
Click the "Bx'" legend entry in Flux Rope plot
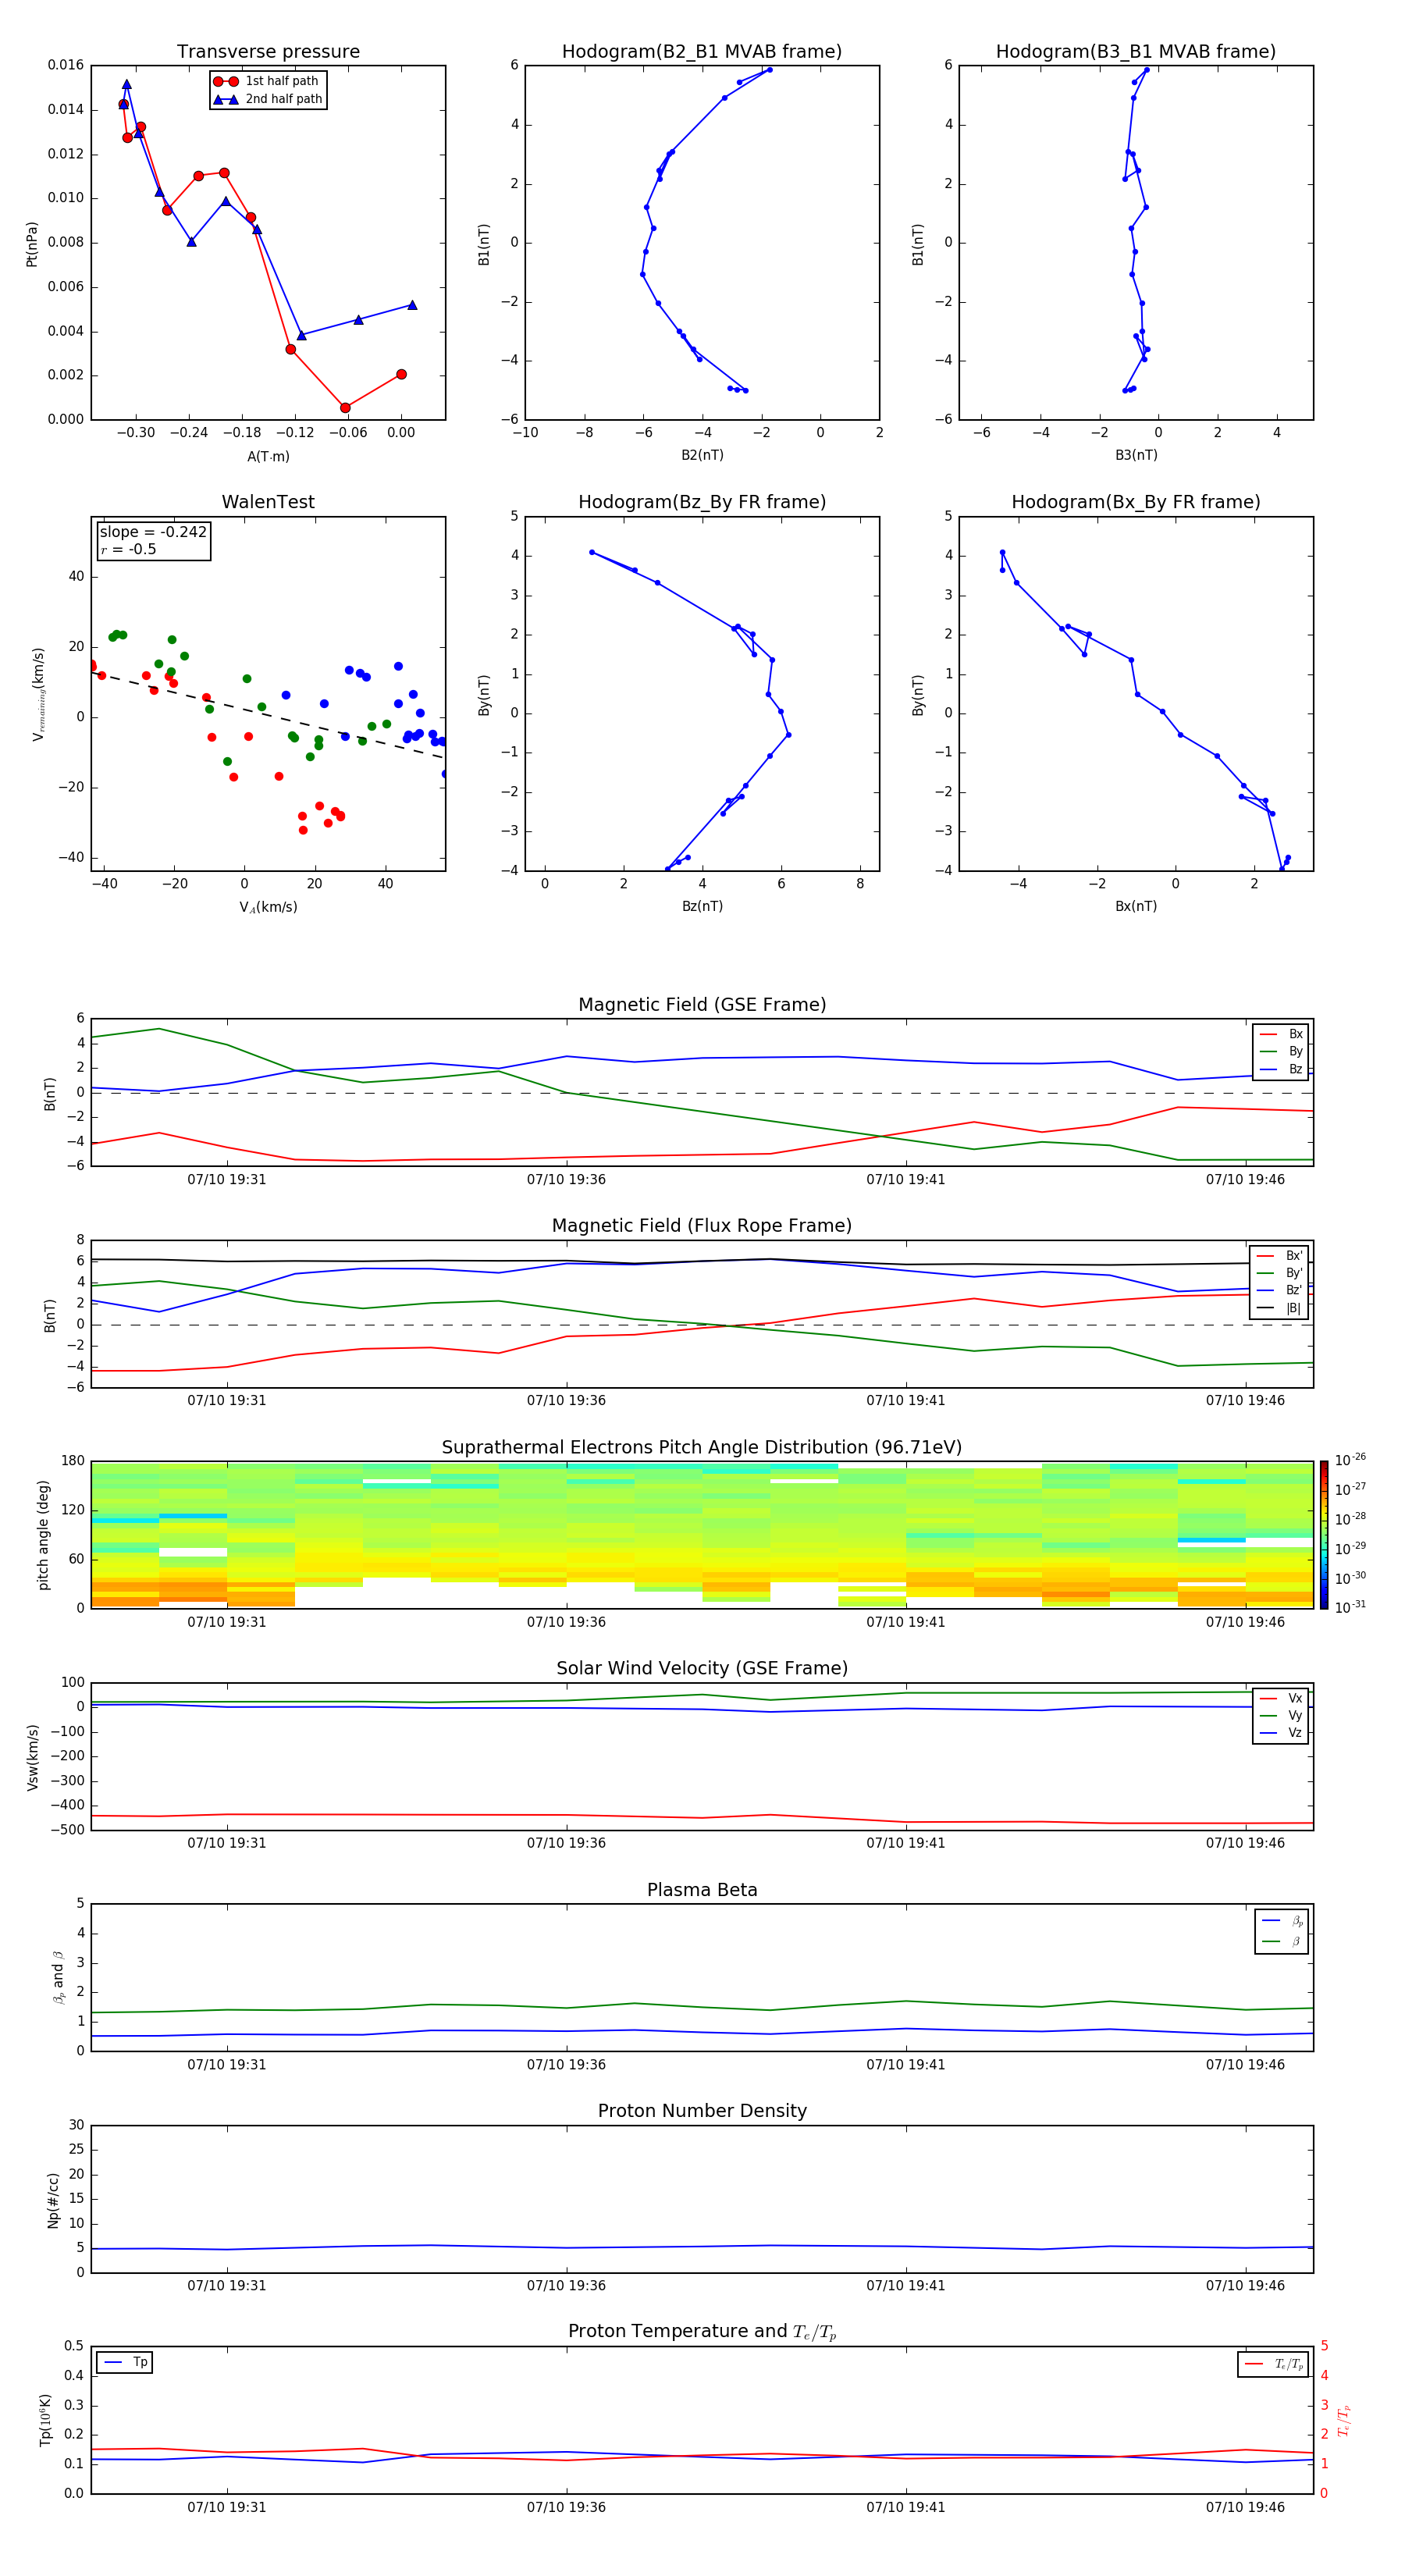point(1279,1256)
